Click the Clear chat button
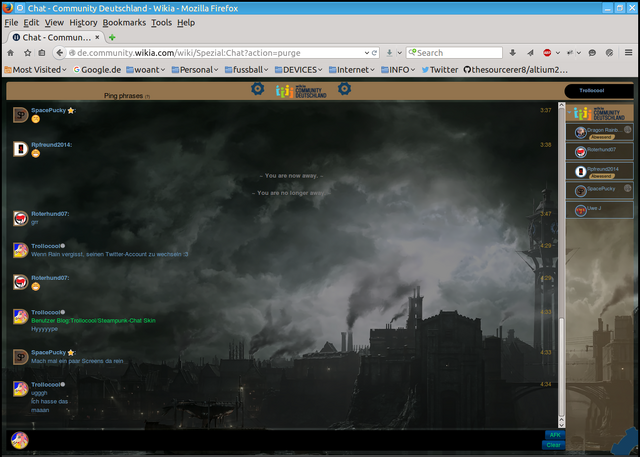The width and height of the screenshot is (640, 457). 553,445
